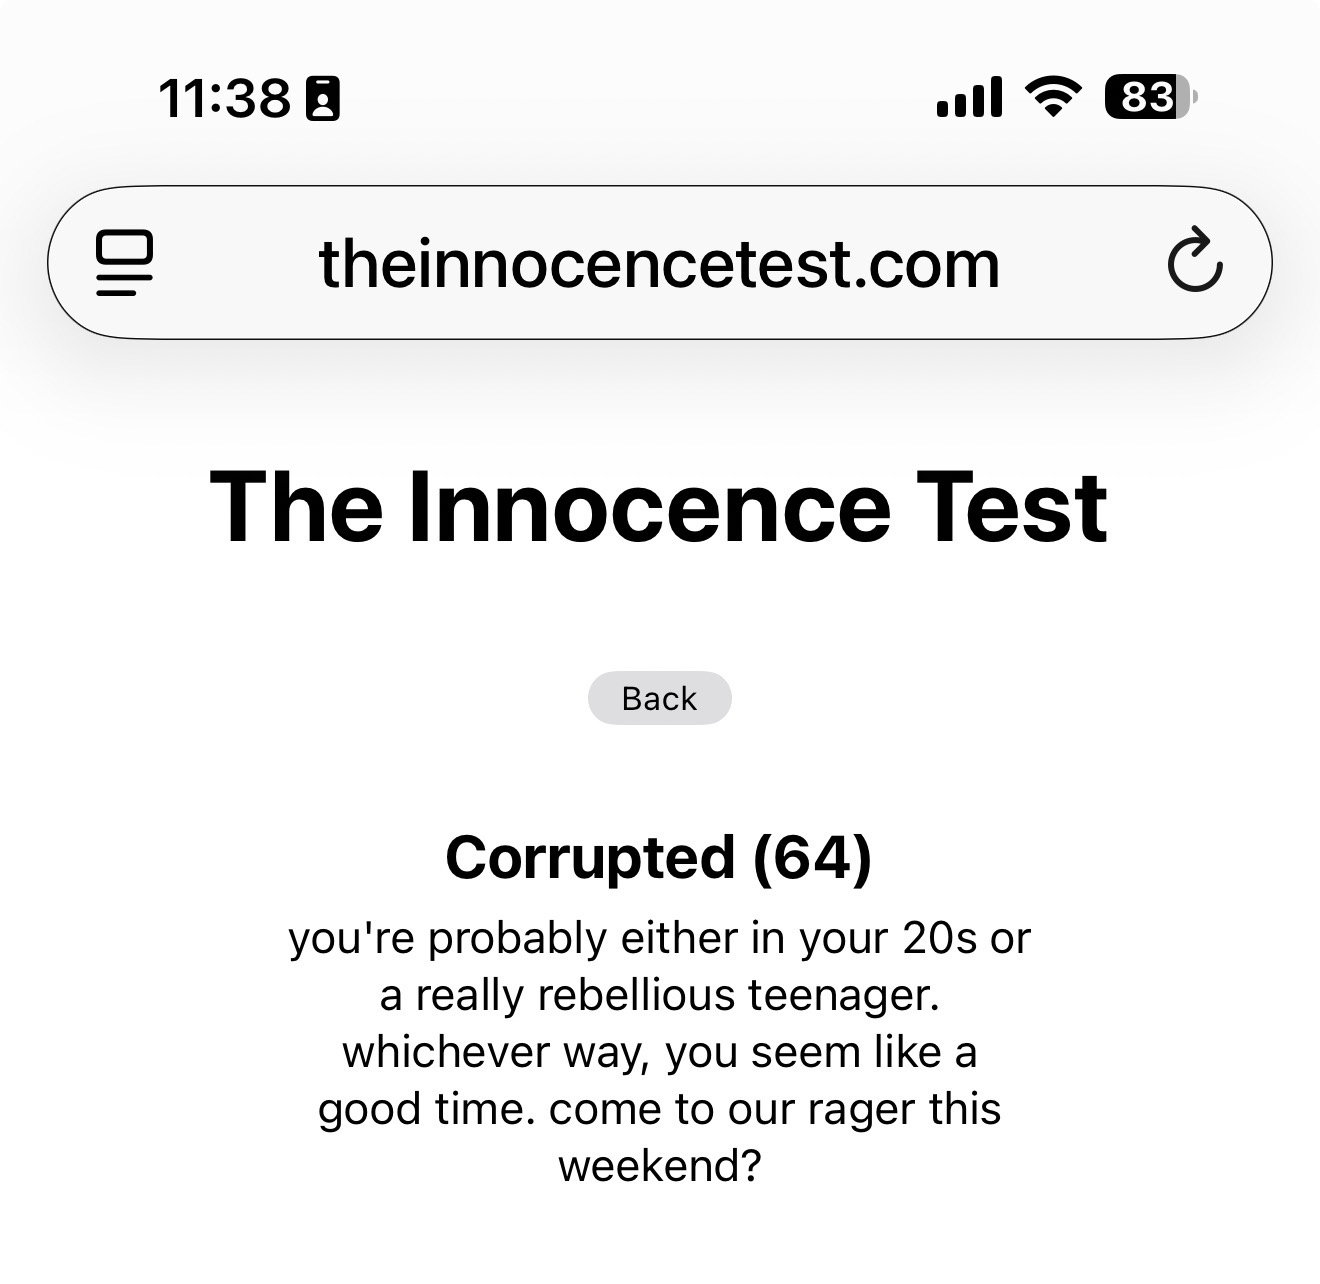Click the word Corrupted in result heading

(590, 858)
